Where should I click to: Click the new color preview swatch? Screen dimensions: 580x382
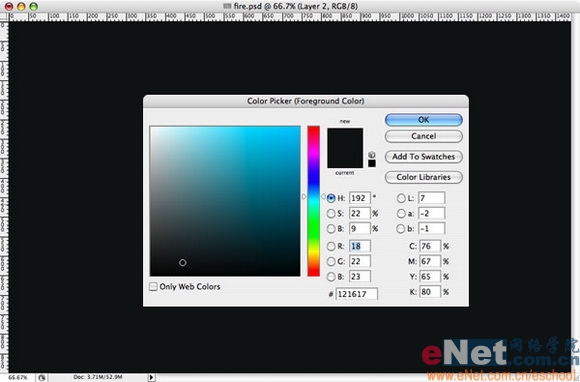345,138
